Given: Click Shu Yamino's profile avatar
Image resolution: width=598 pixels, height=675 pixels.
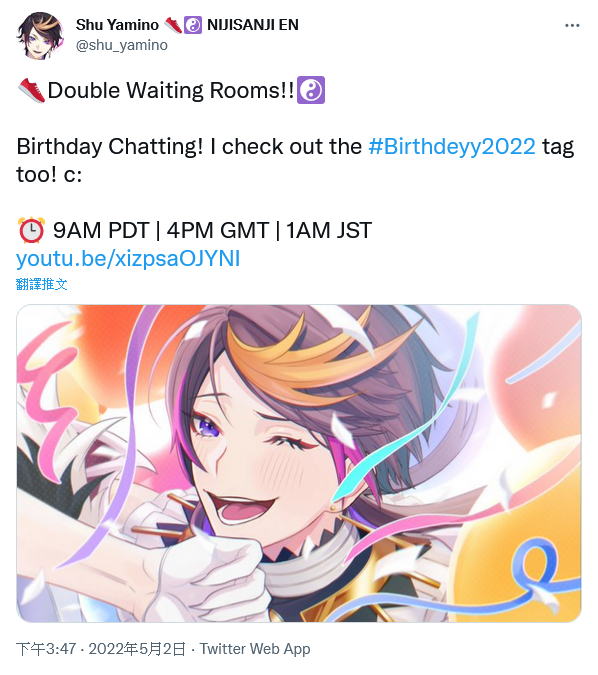Looking at the screenshot, I should (40, 36).
